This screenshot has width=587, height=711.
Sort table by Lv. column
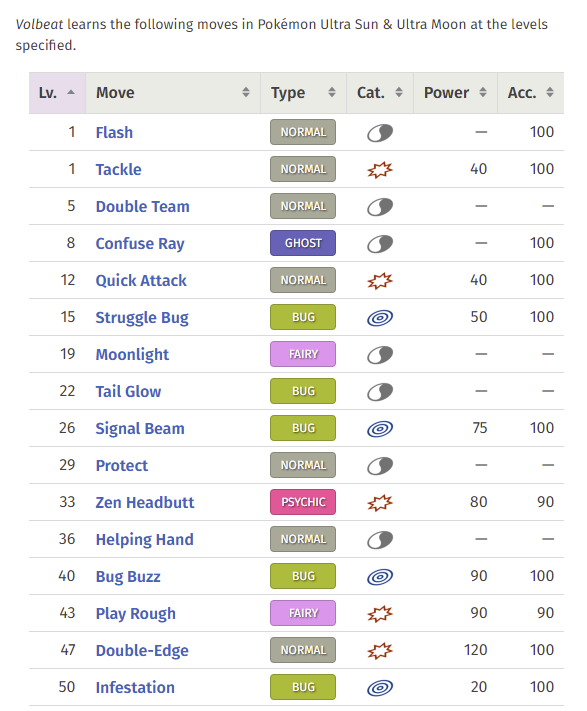tap(57, 93)
